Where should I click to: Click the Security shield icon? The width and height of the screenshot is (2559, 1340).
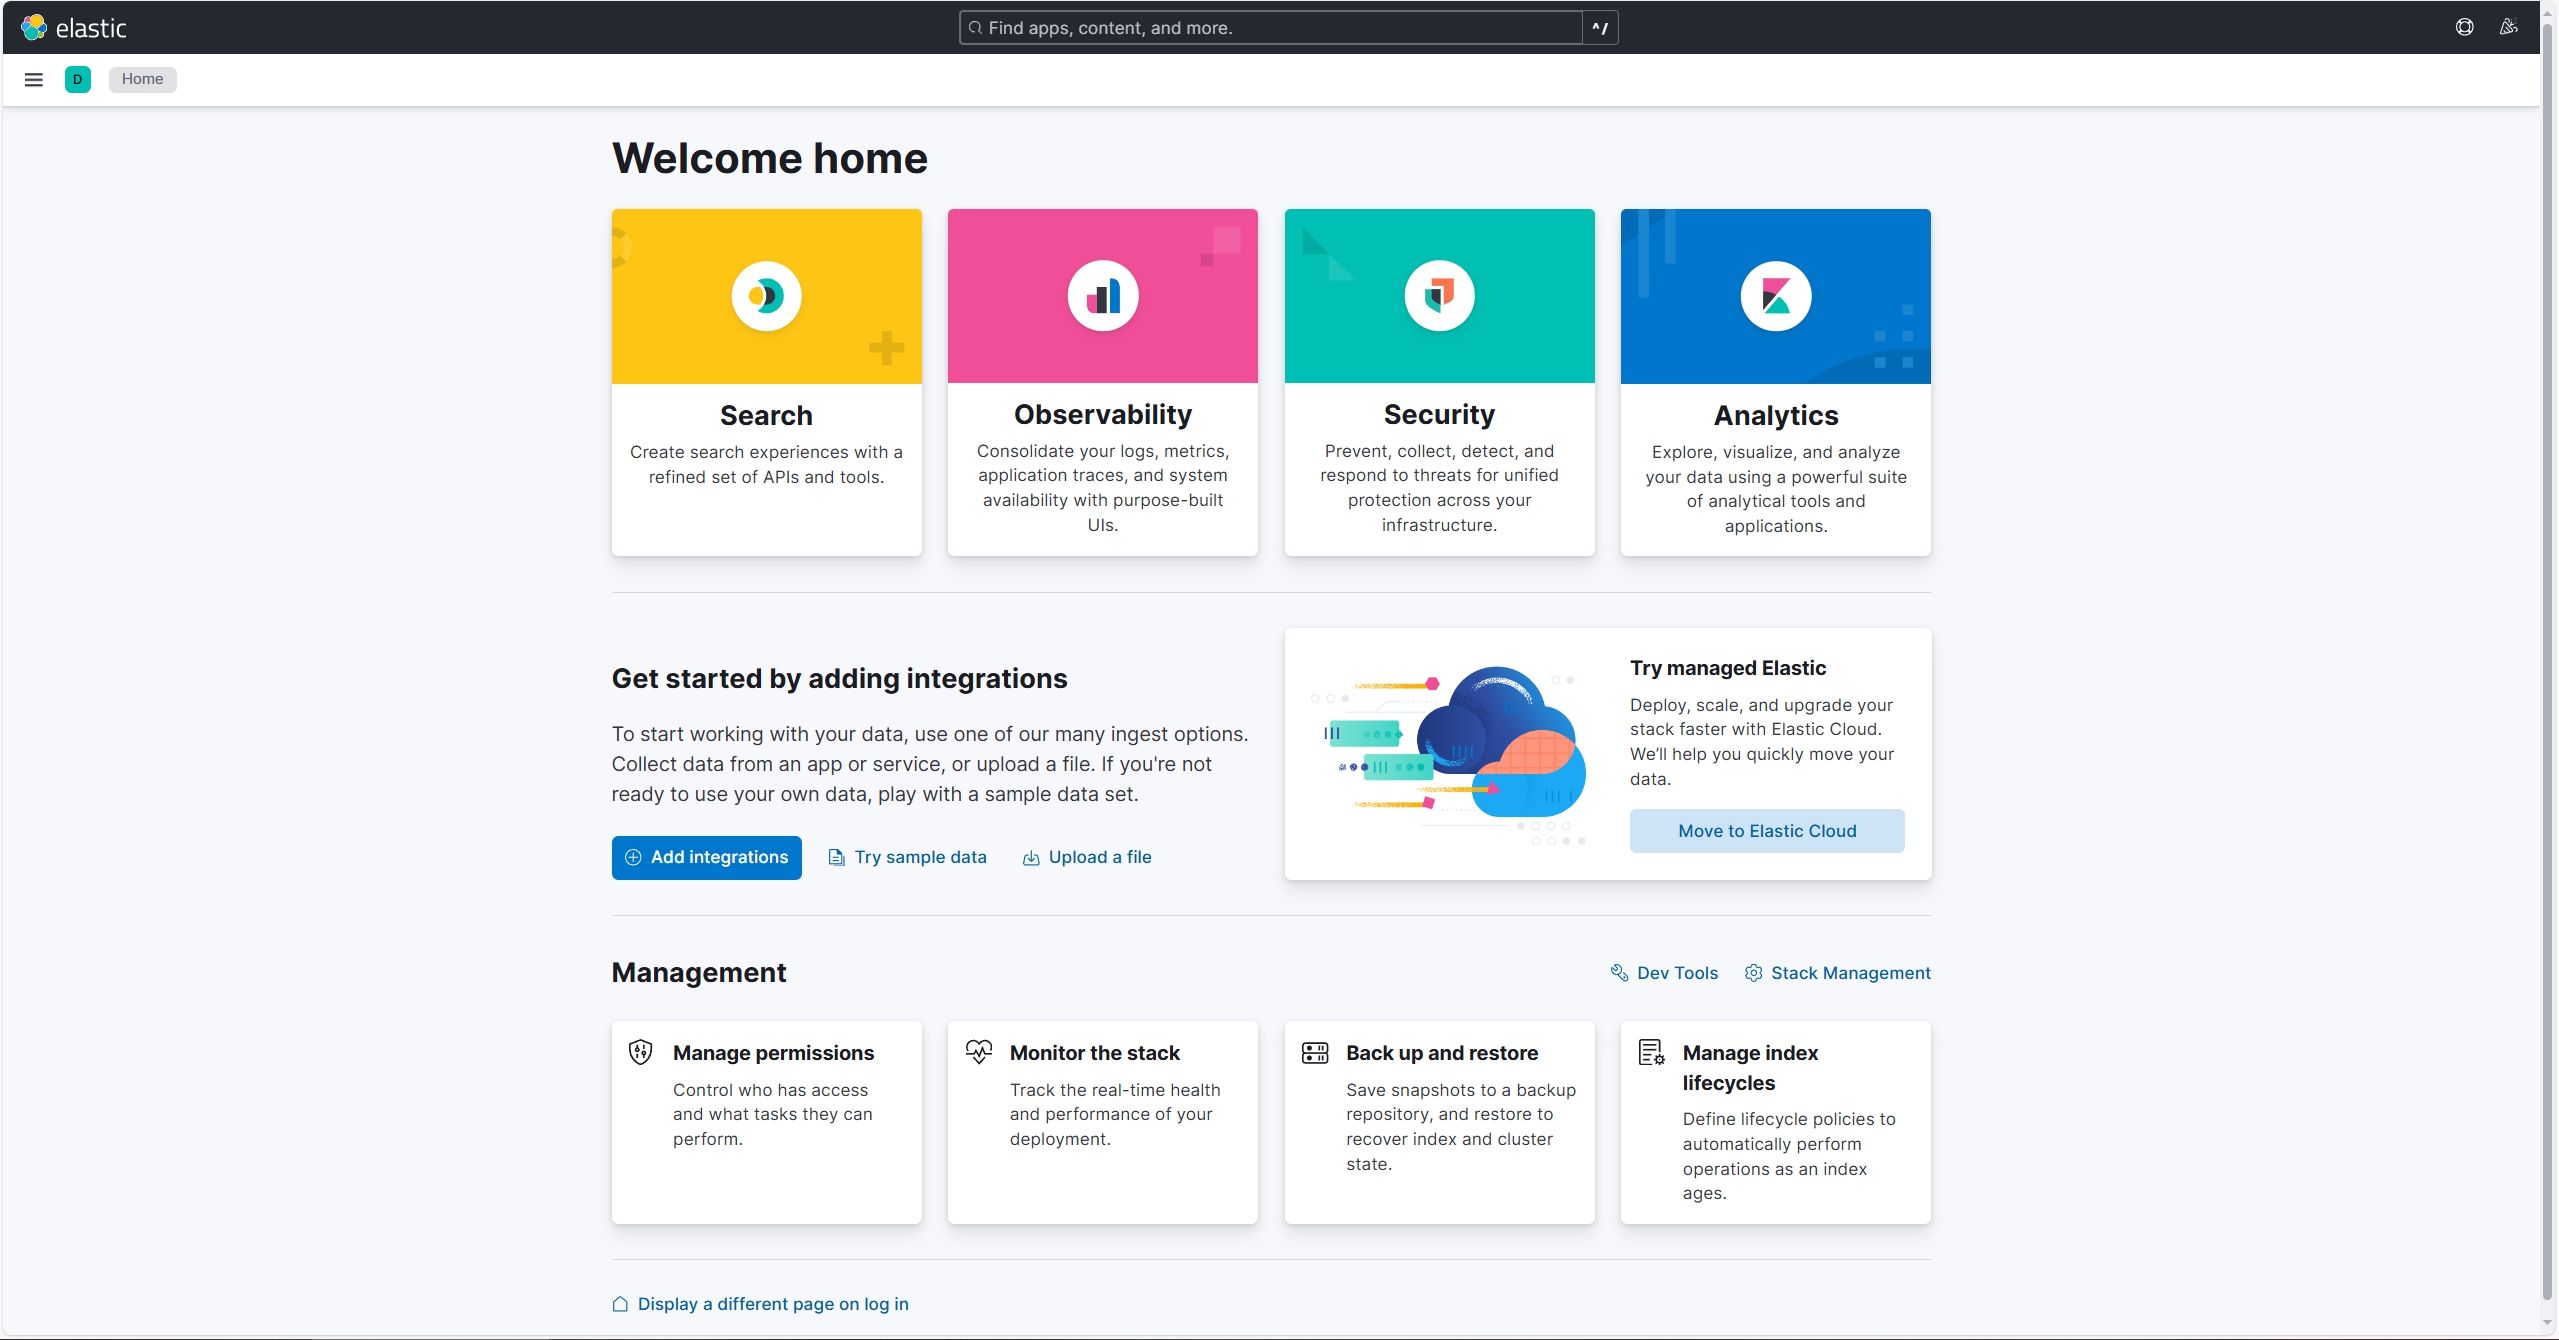pos(1438,296)
